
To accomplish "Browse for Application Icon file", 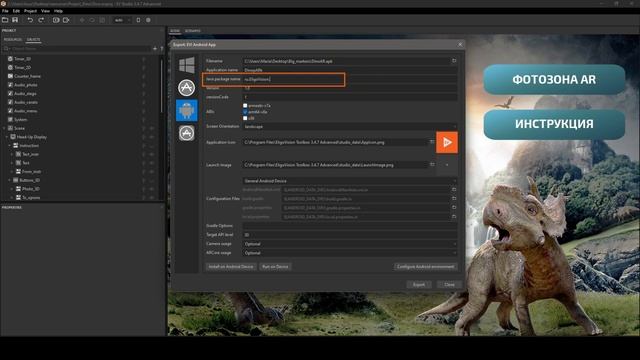I will click(432, 142).
